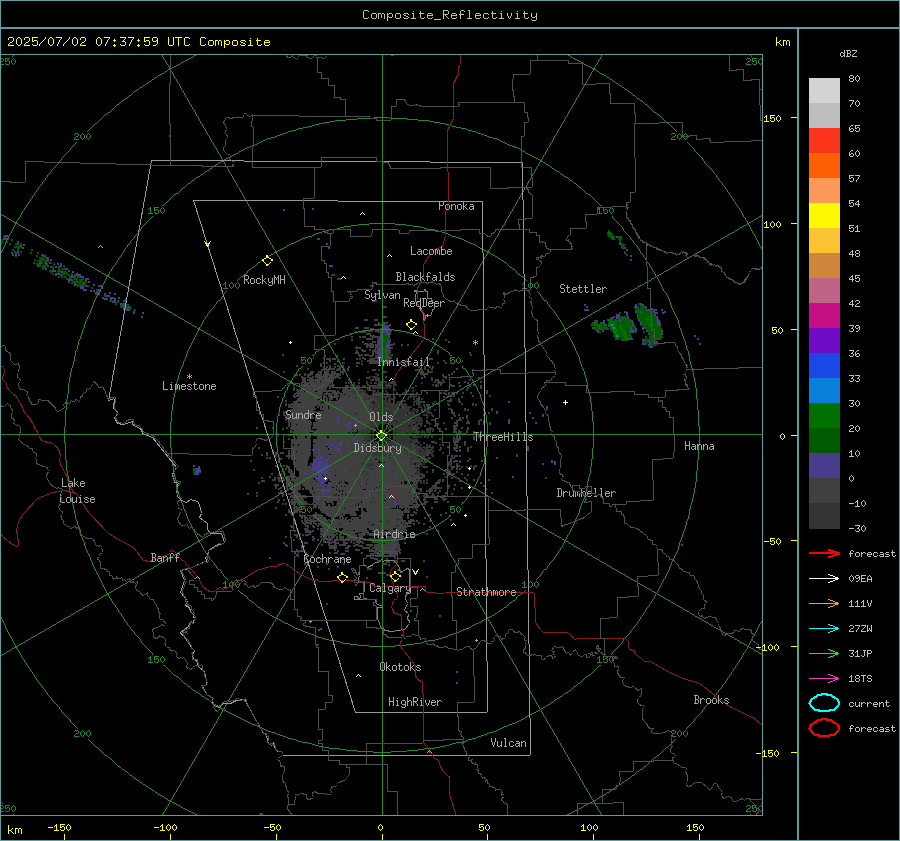This screenshot has width=900, height=841.
Task: Click the yellow diamond marker above Calgary
Action: [395, 576]
